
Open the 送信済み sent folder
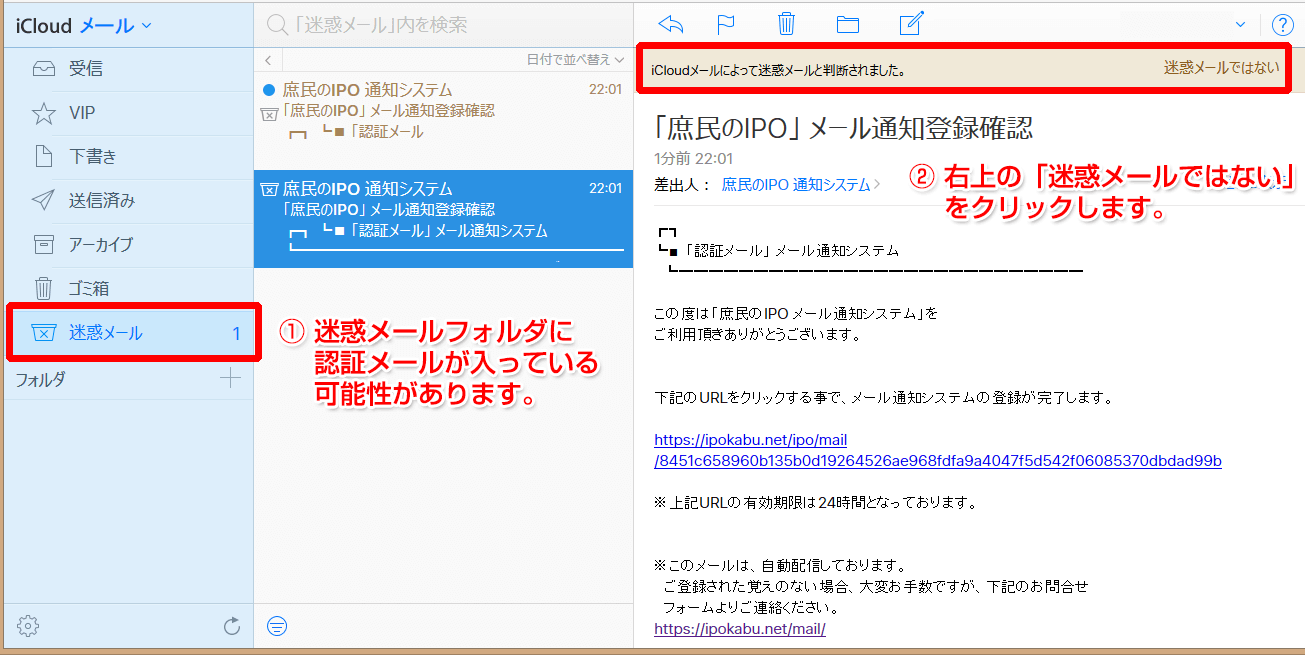129,201
